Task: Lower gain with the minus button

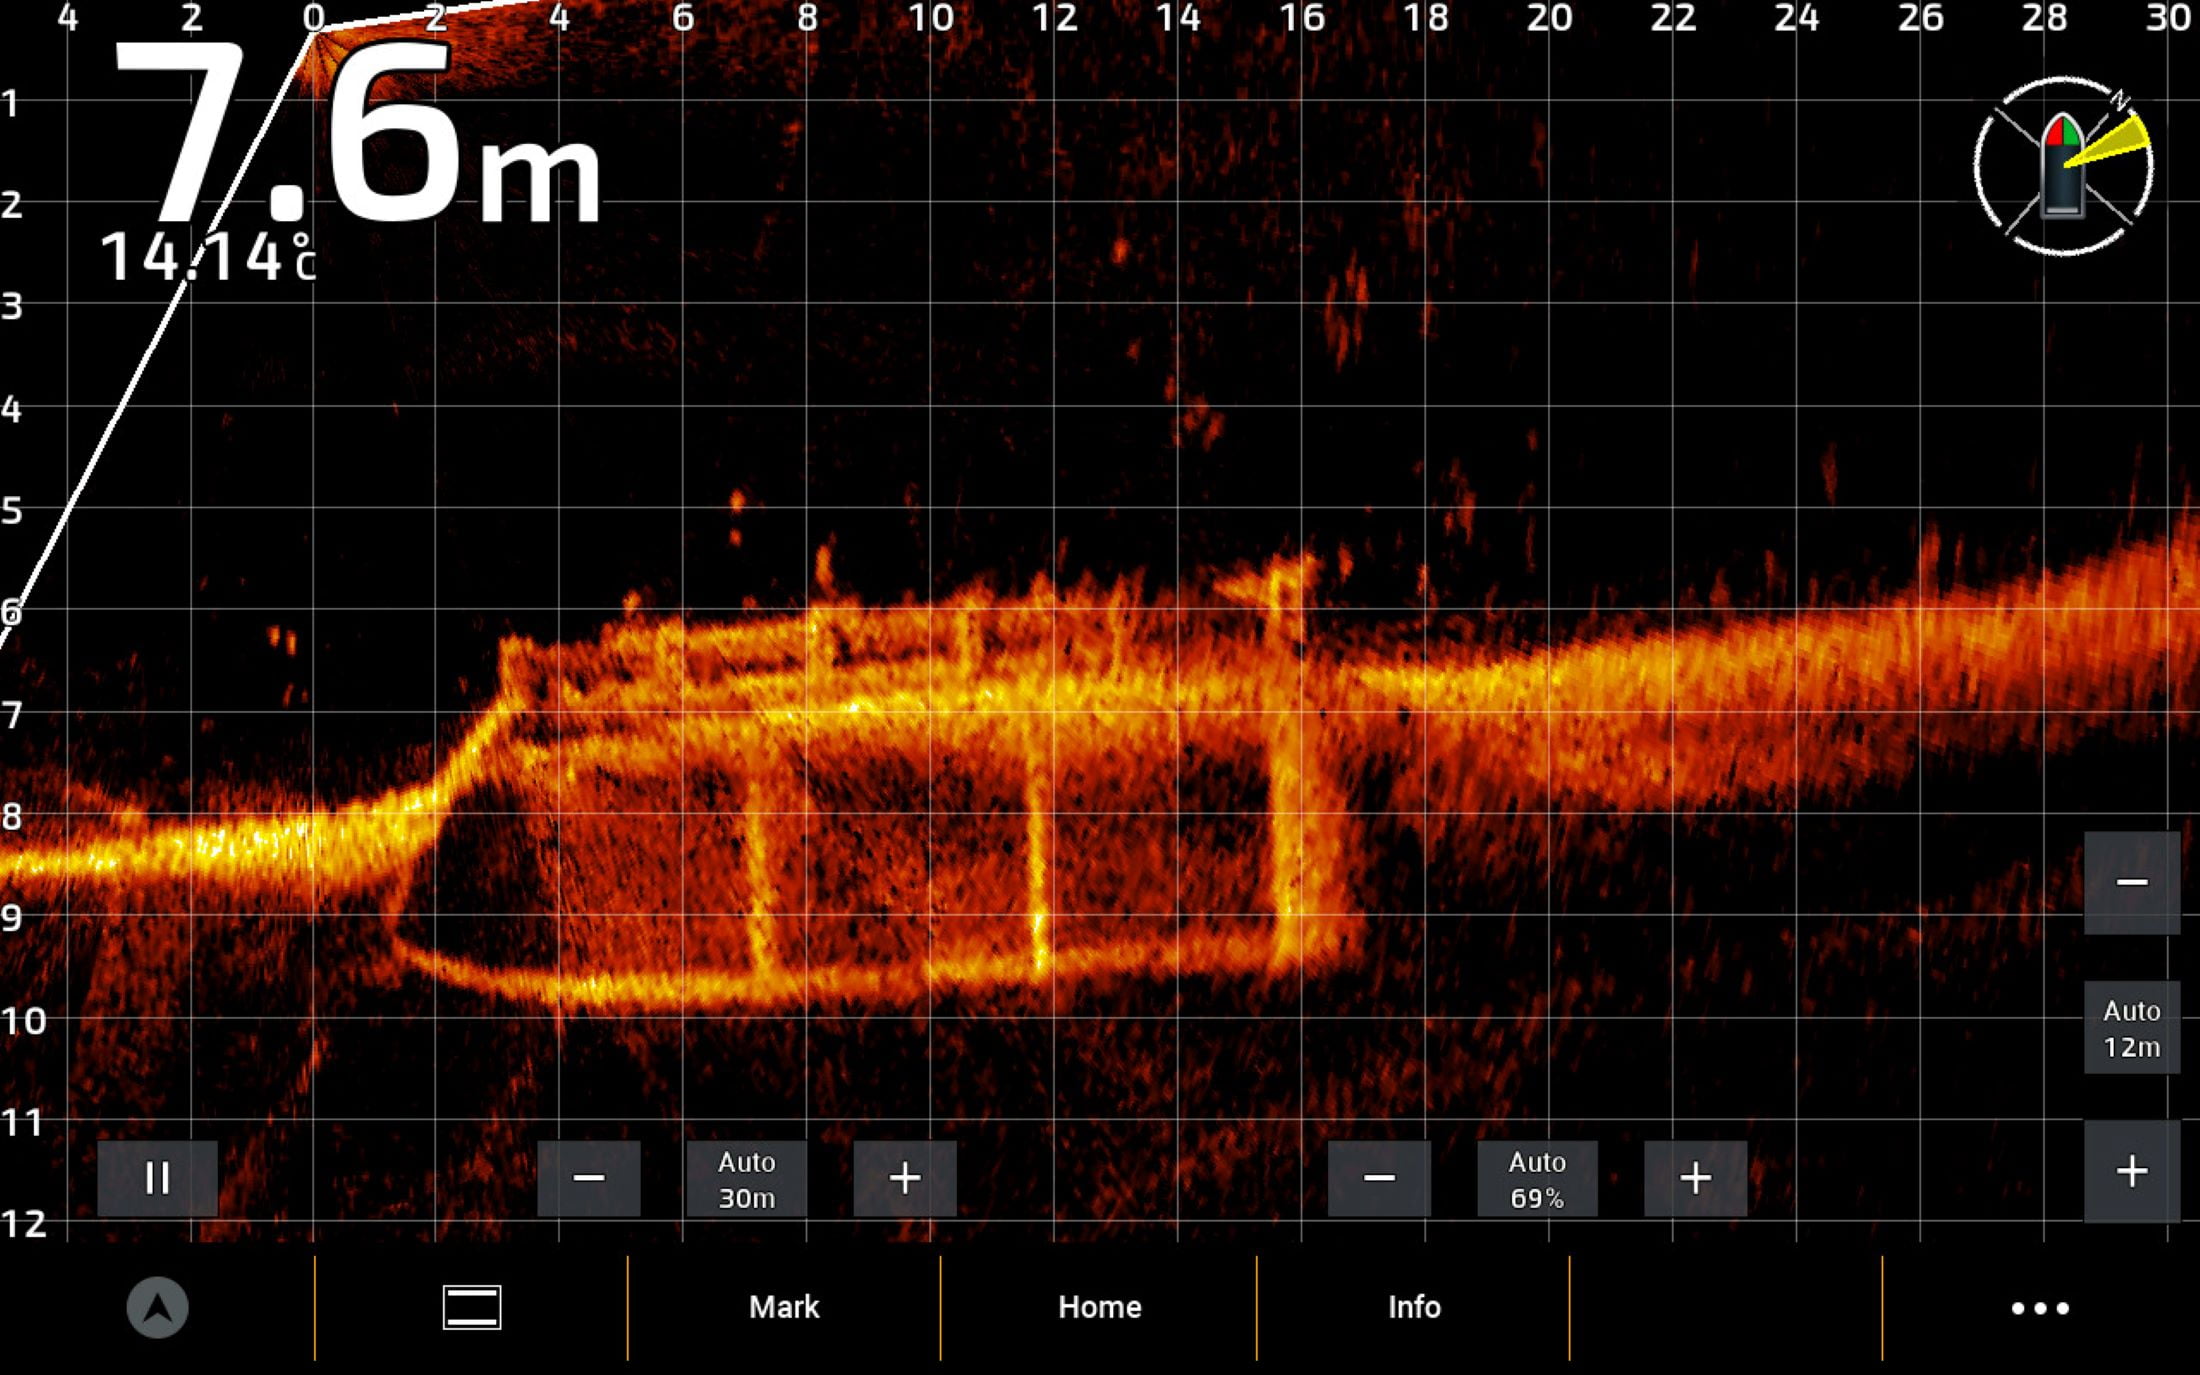Action: pyautogui.click(x=1379, y=1178)
